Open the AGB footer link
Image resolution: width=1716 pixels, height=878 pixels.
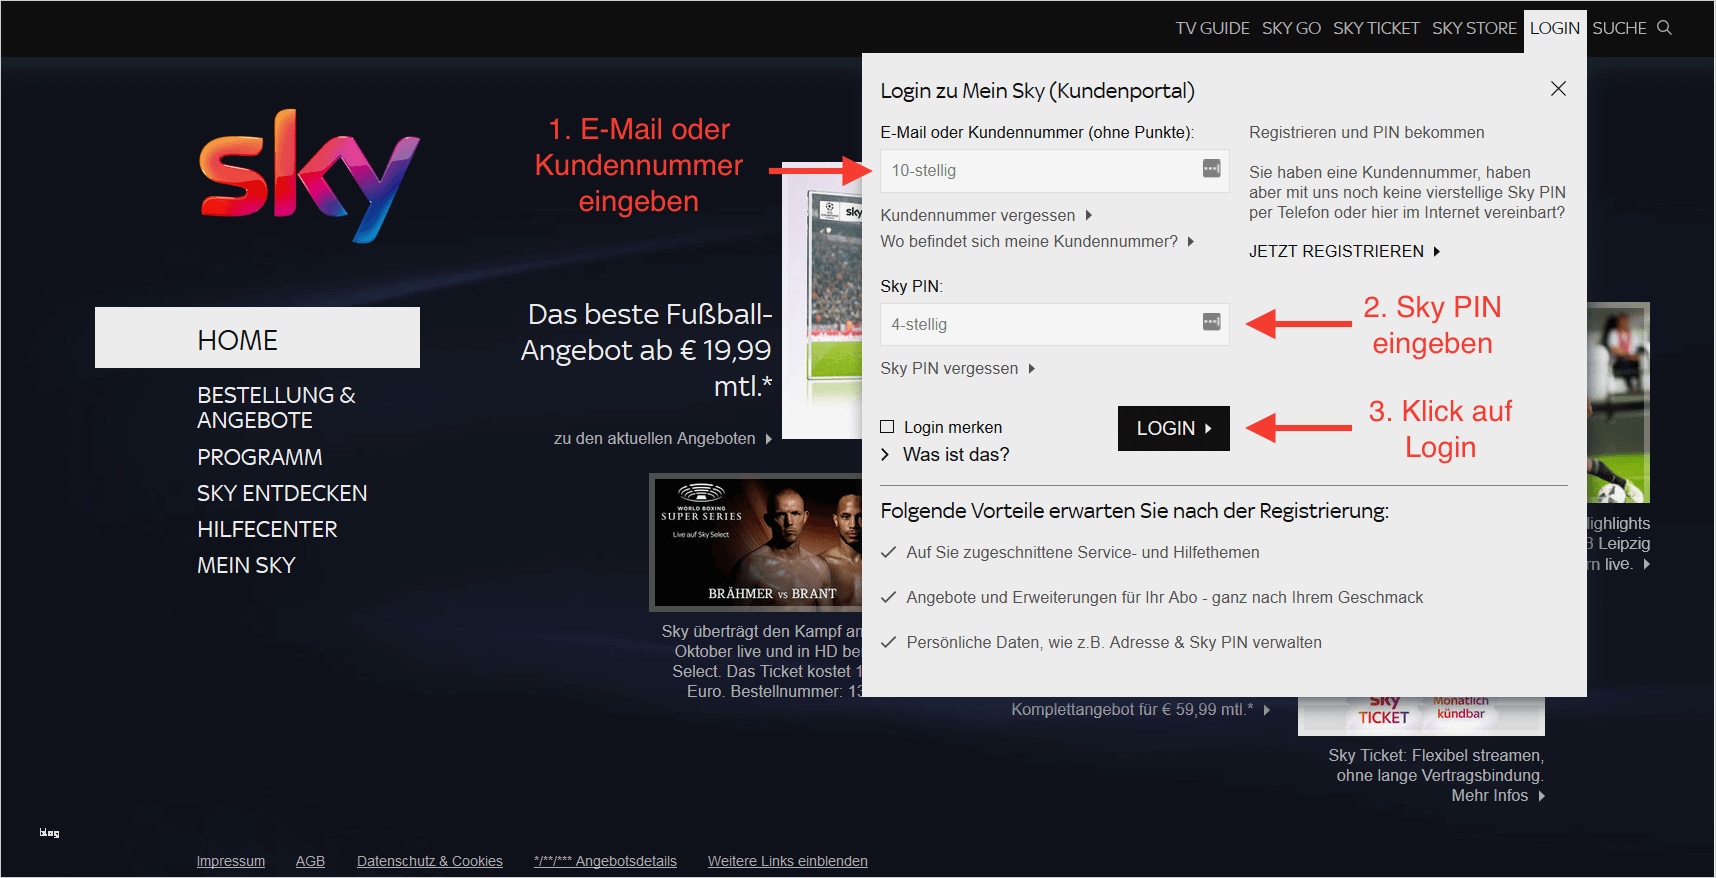310,861
